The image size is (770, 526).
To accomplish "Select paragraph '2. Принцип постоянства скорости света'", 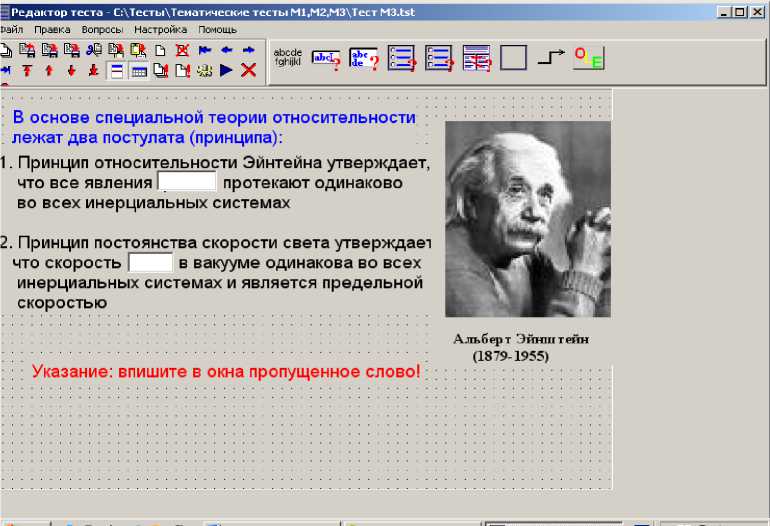I will point(216,273).
